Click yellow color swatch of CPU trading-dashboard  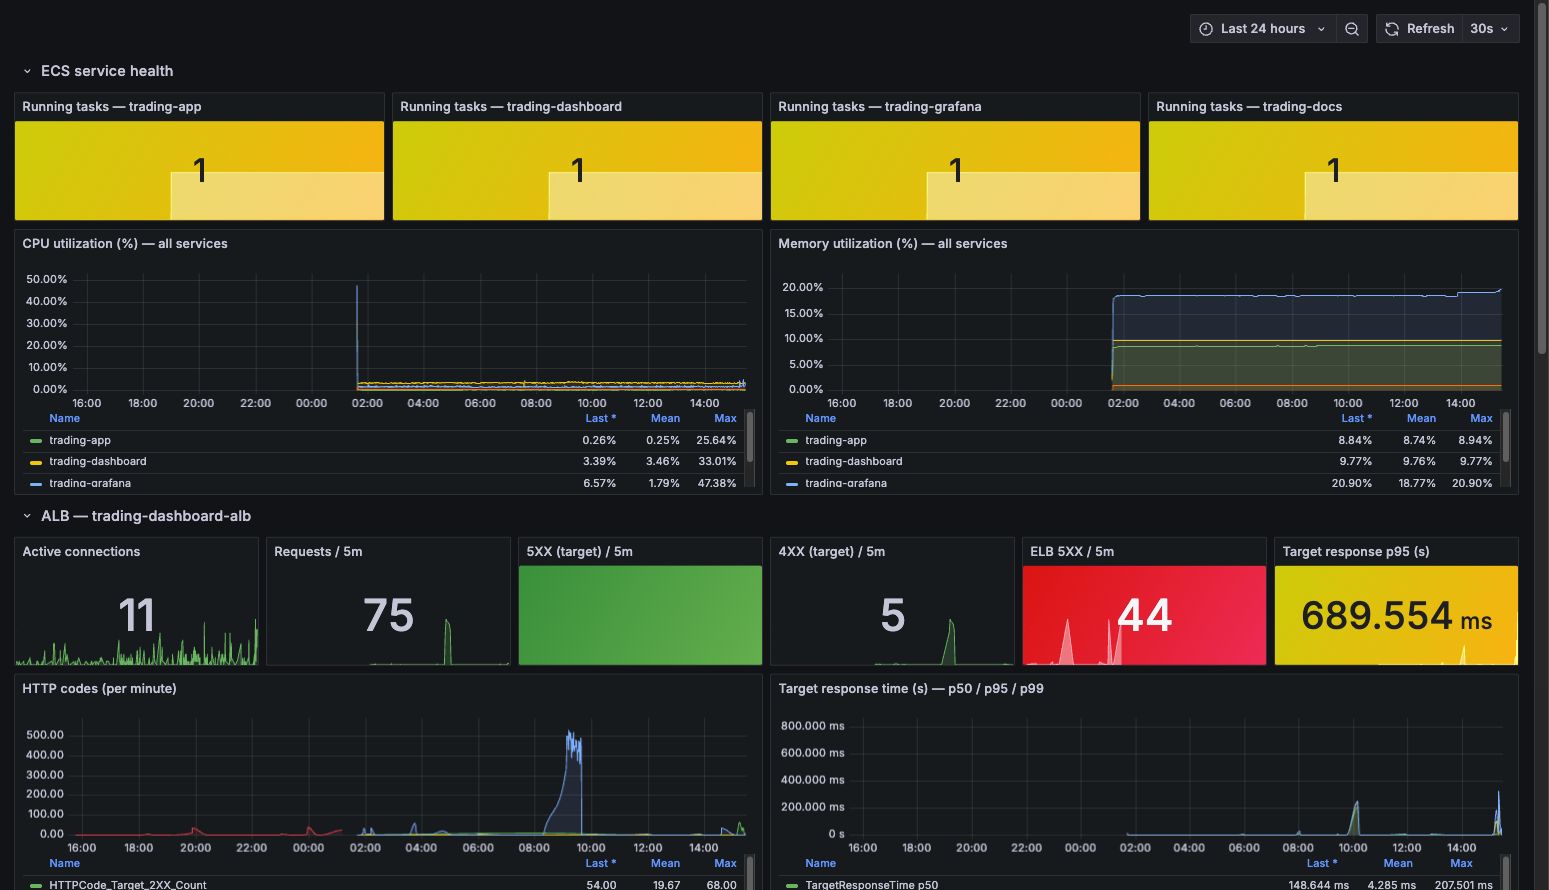(x=36, y=462)
